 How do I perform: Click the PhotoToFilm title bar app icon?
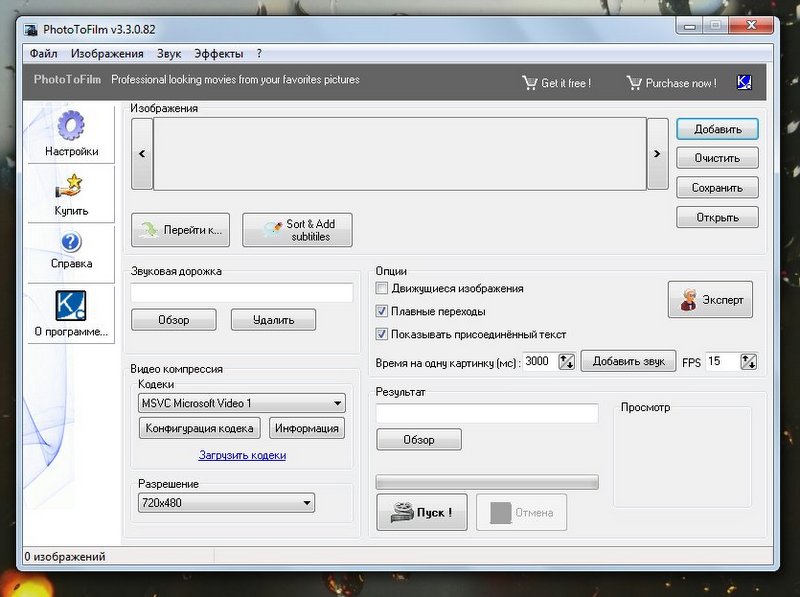[31, 30]
